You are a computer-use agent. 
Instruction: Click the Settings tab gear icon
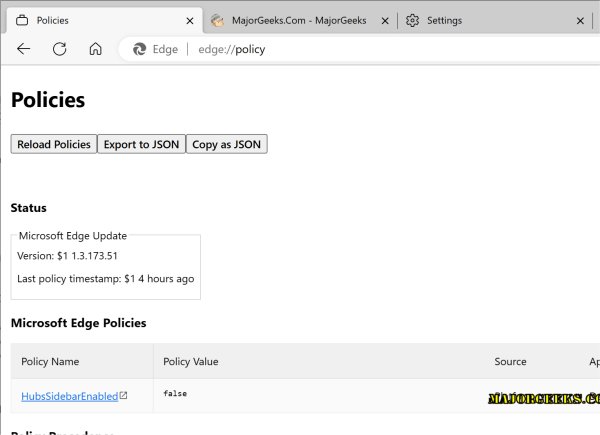(412, 20)
